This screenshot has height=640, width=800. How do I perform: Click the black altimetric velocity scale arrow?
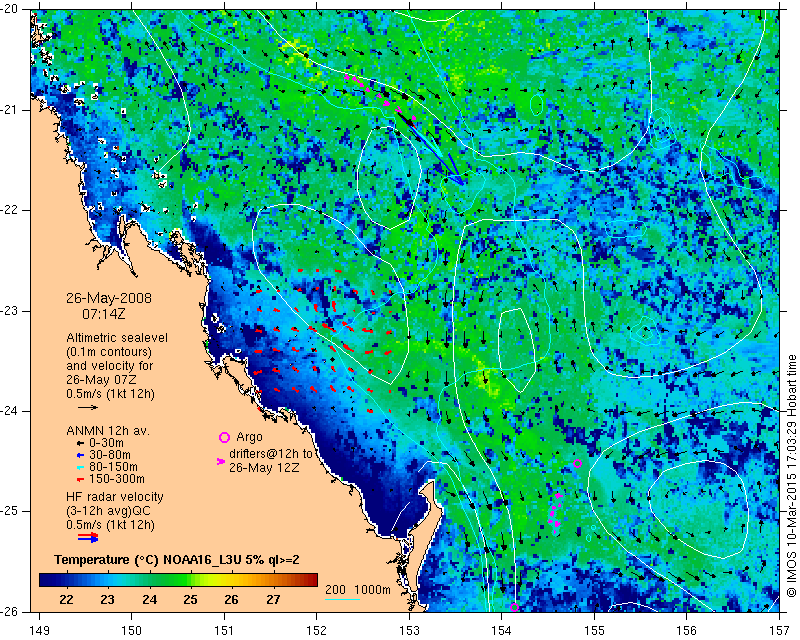[87, 407]
